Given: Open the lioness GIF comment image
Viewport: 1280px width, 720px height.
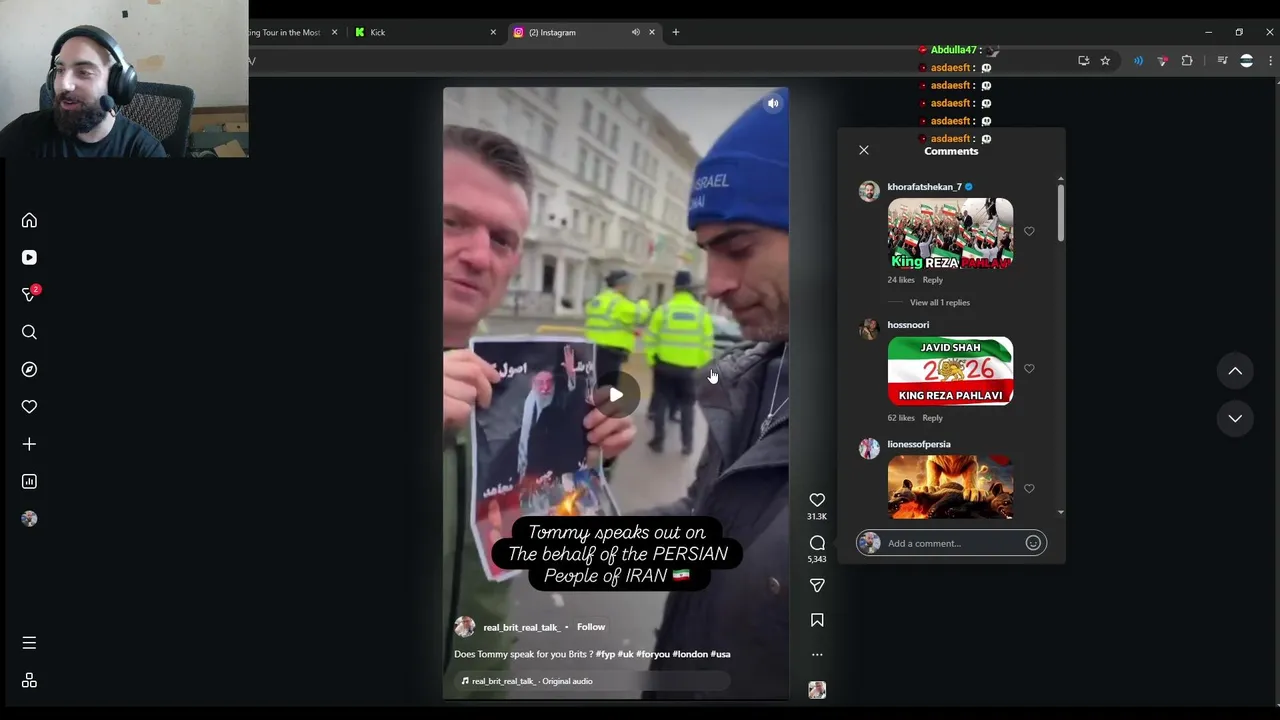Looking at the screenshot, I should point(950,487).
